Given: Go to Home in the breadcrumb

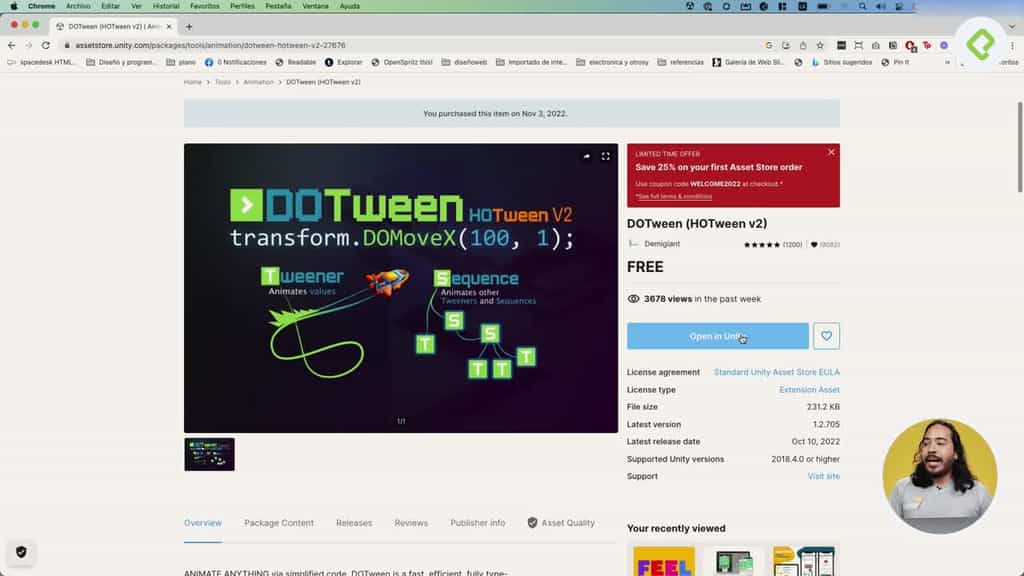Looking at the screenshot, I should click(193, 82).
